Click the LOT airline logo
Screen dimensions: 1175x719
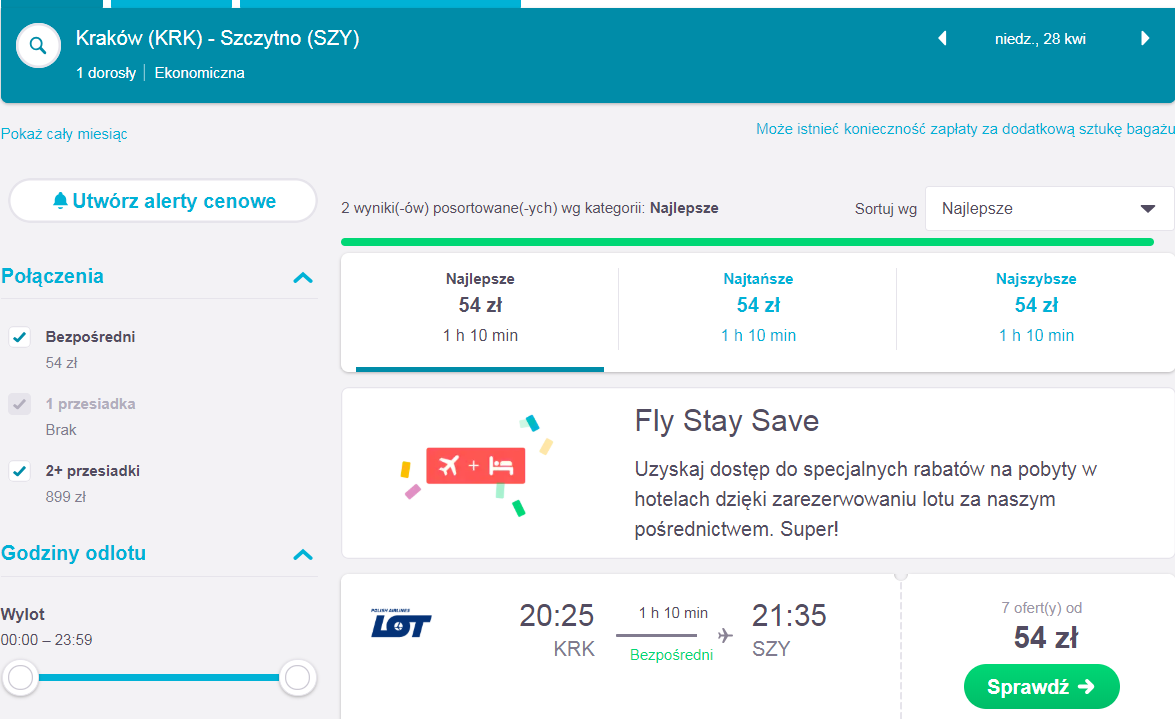(x=401, y=623)
